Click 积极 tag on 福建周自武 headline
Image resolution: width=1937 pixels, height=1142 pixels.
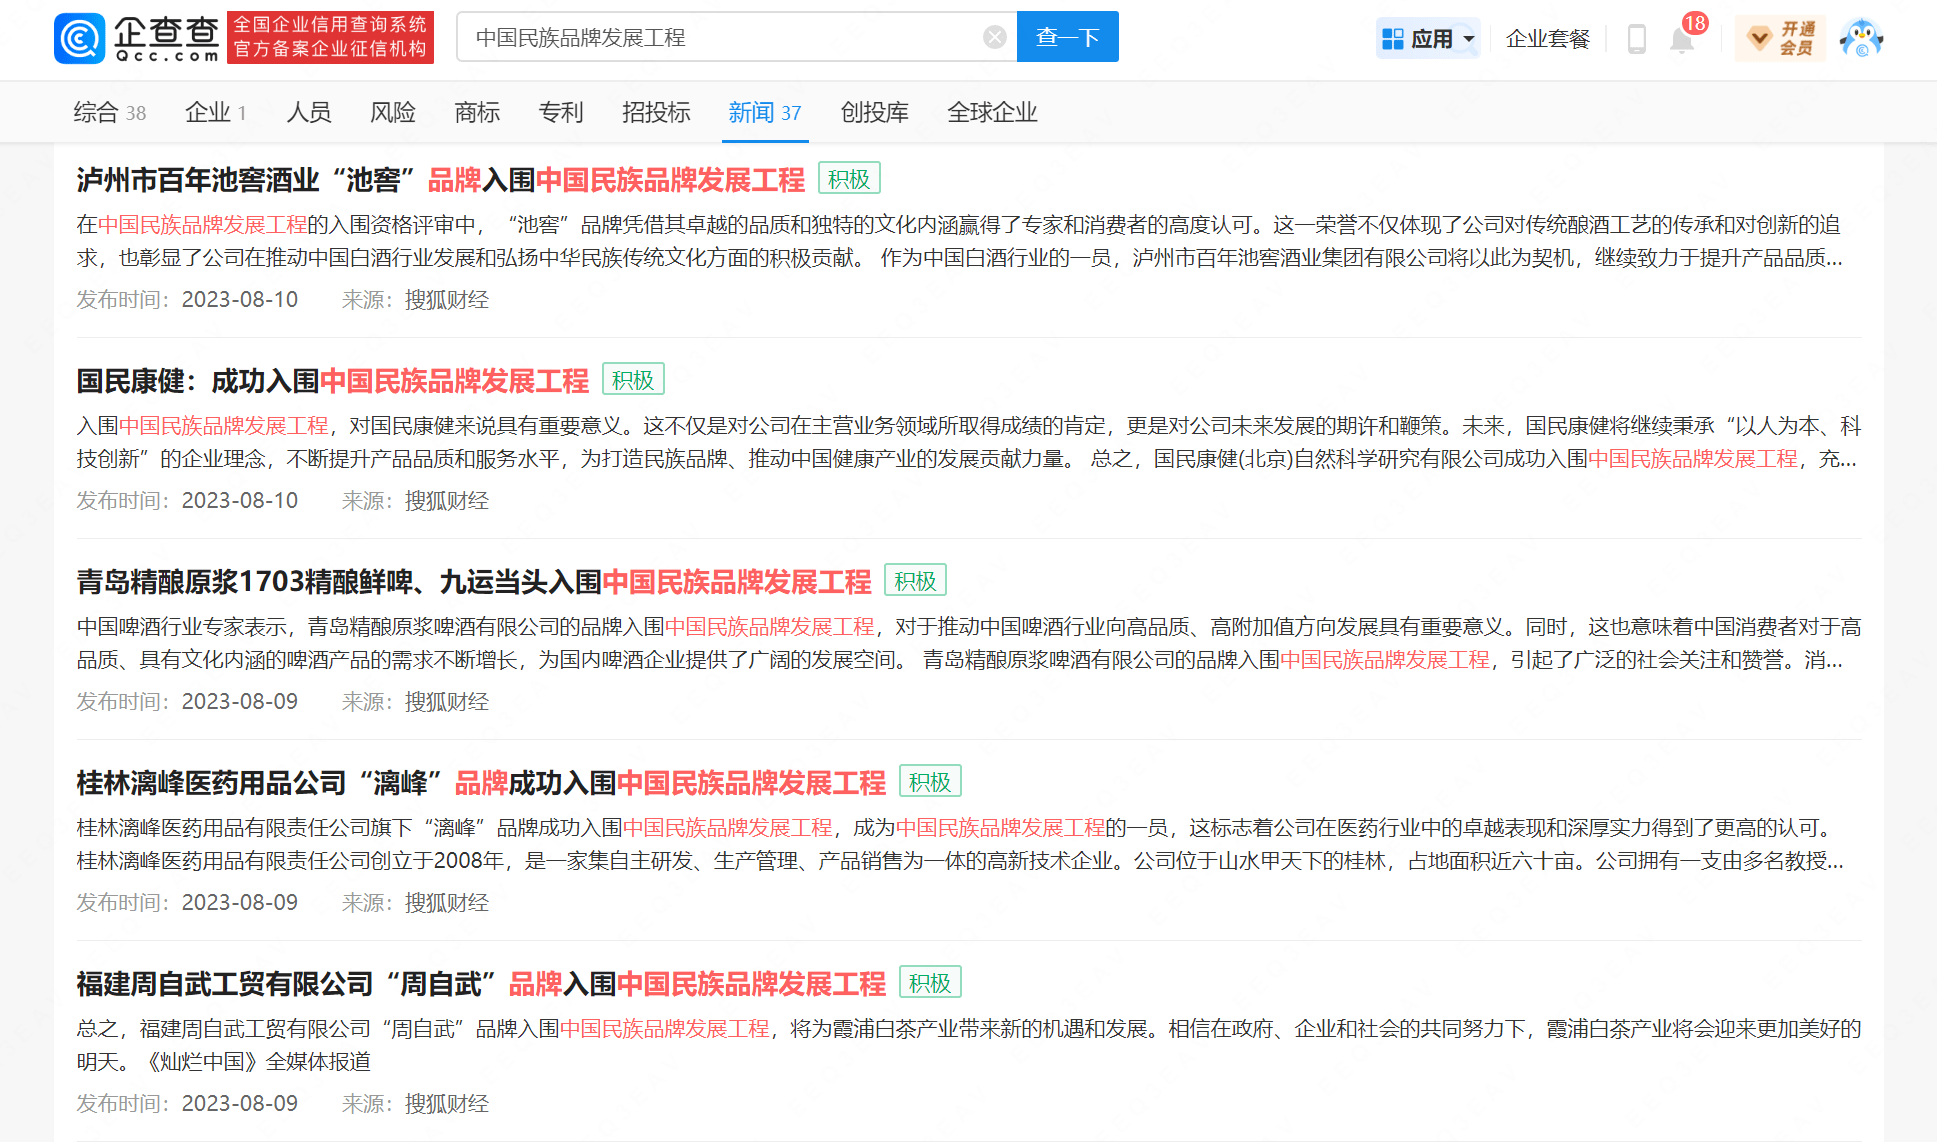(930, 983)
